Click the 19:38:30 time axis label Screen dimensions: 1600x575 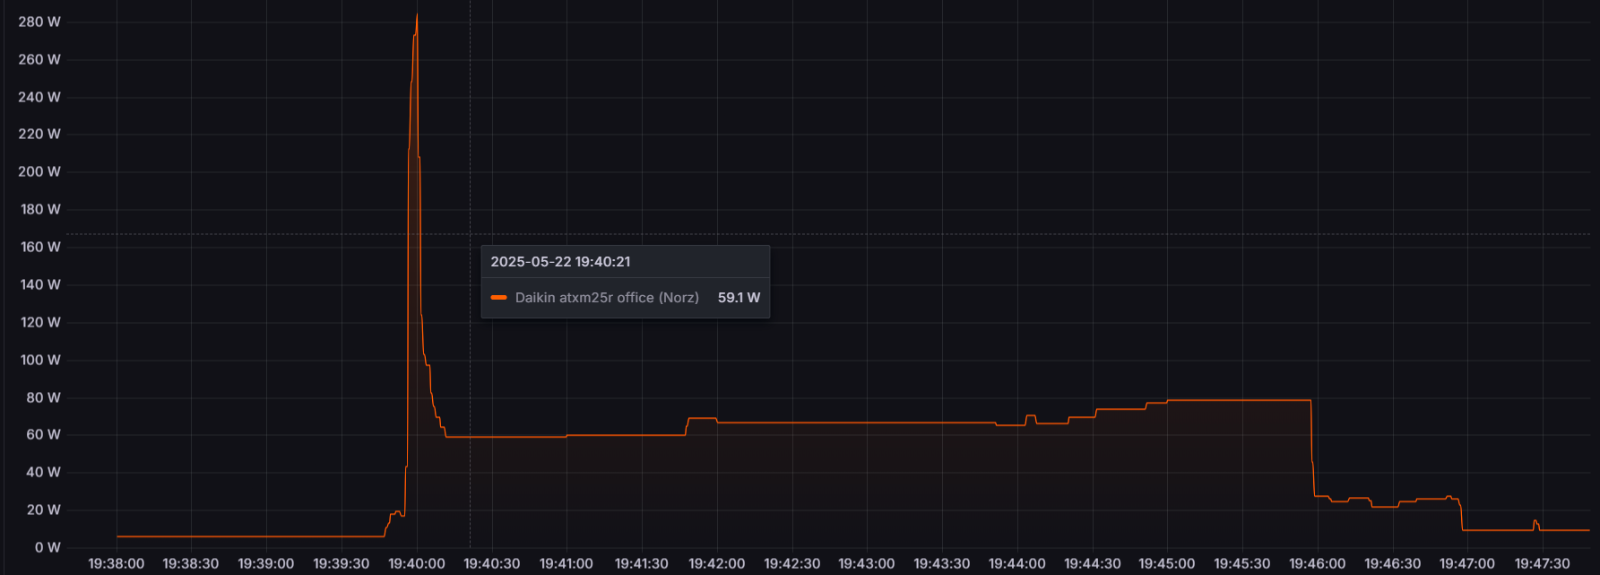(x=191, y=564)
